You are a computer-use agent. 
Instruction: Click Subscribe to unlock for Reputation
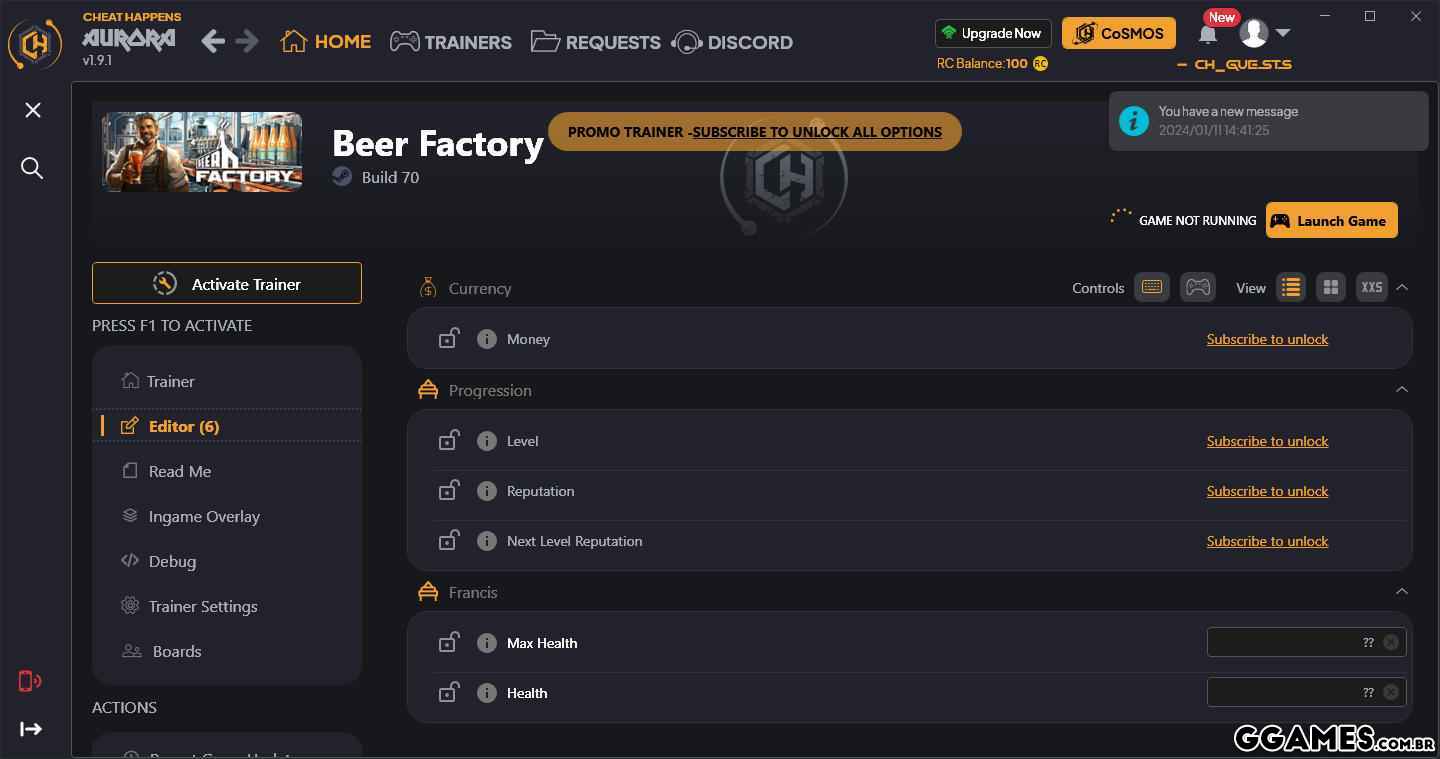point(1267,491)
